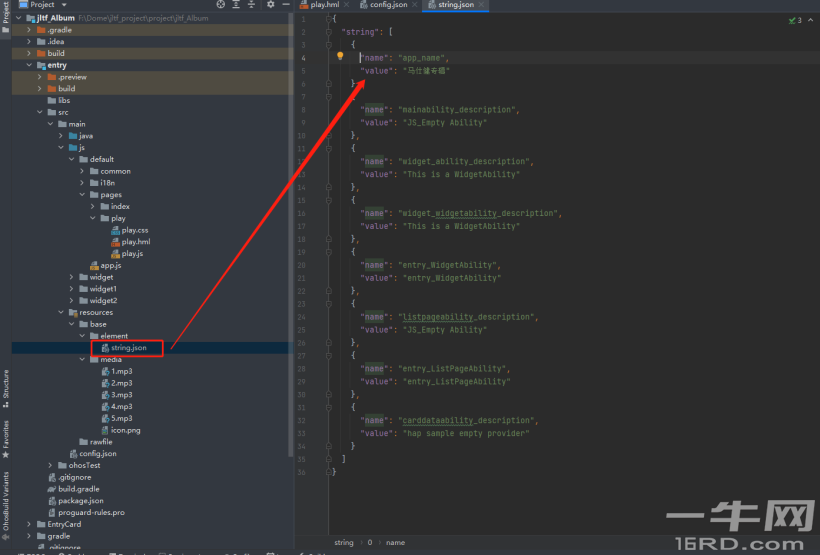Open package.json in tree

[x=76, y=501]
